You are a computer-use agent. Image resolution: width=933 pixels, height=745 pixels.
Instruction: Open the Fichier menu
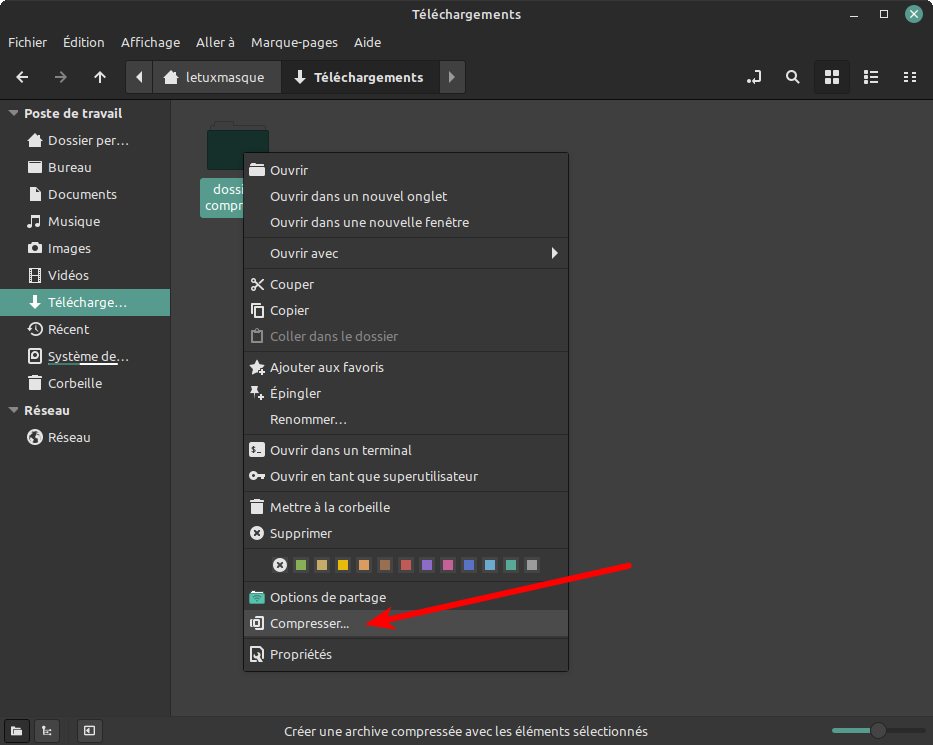(27, 42)
